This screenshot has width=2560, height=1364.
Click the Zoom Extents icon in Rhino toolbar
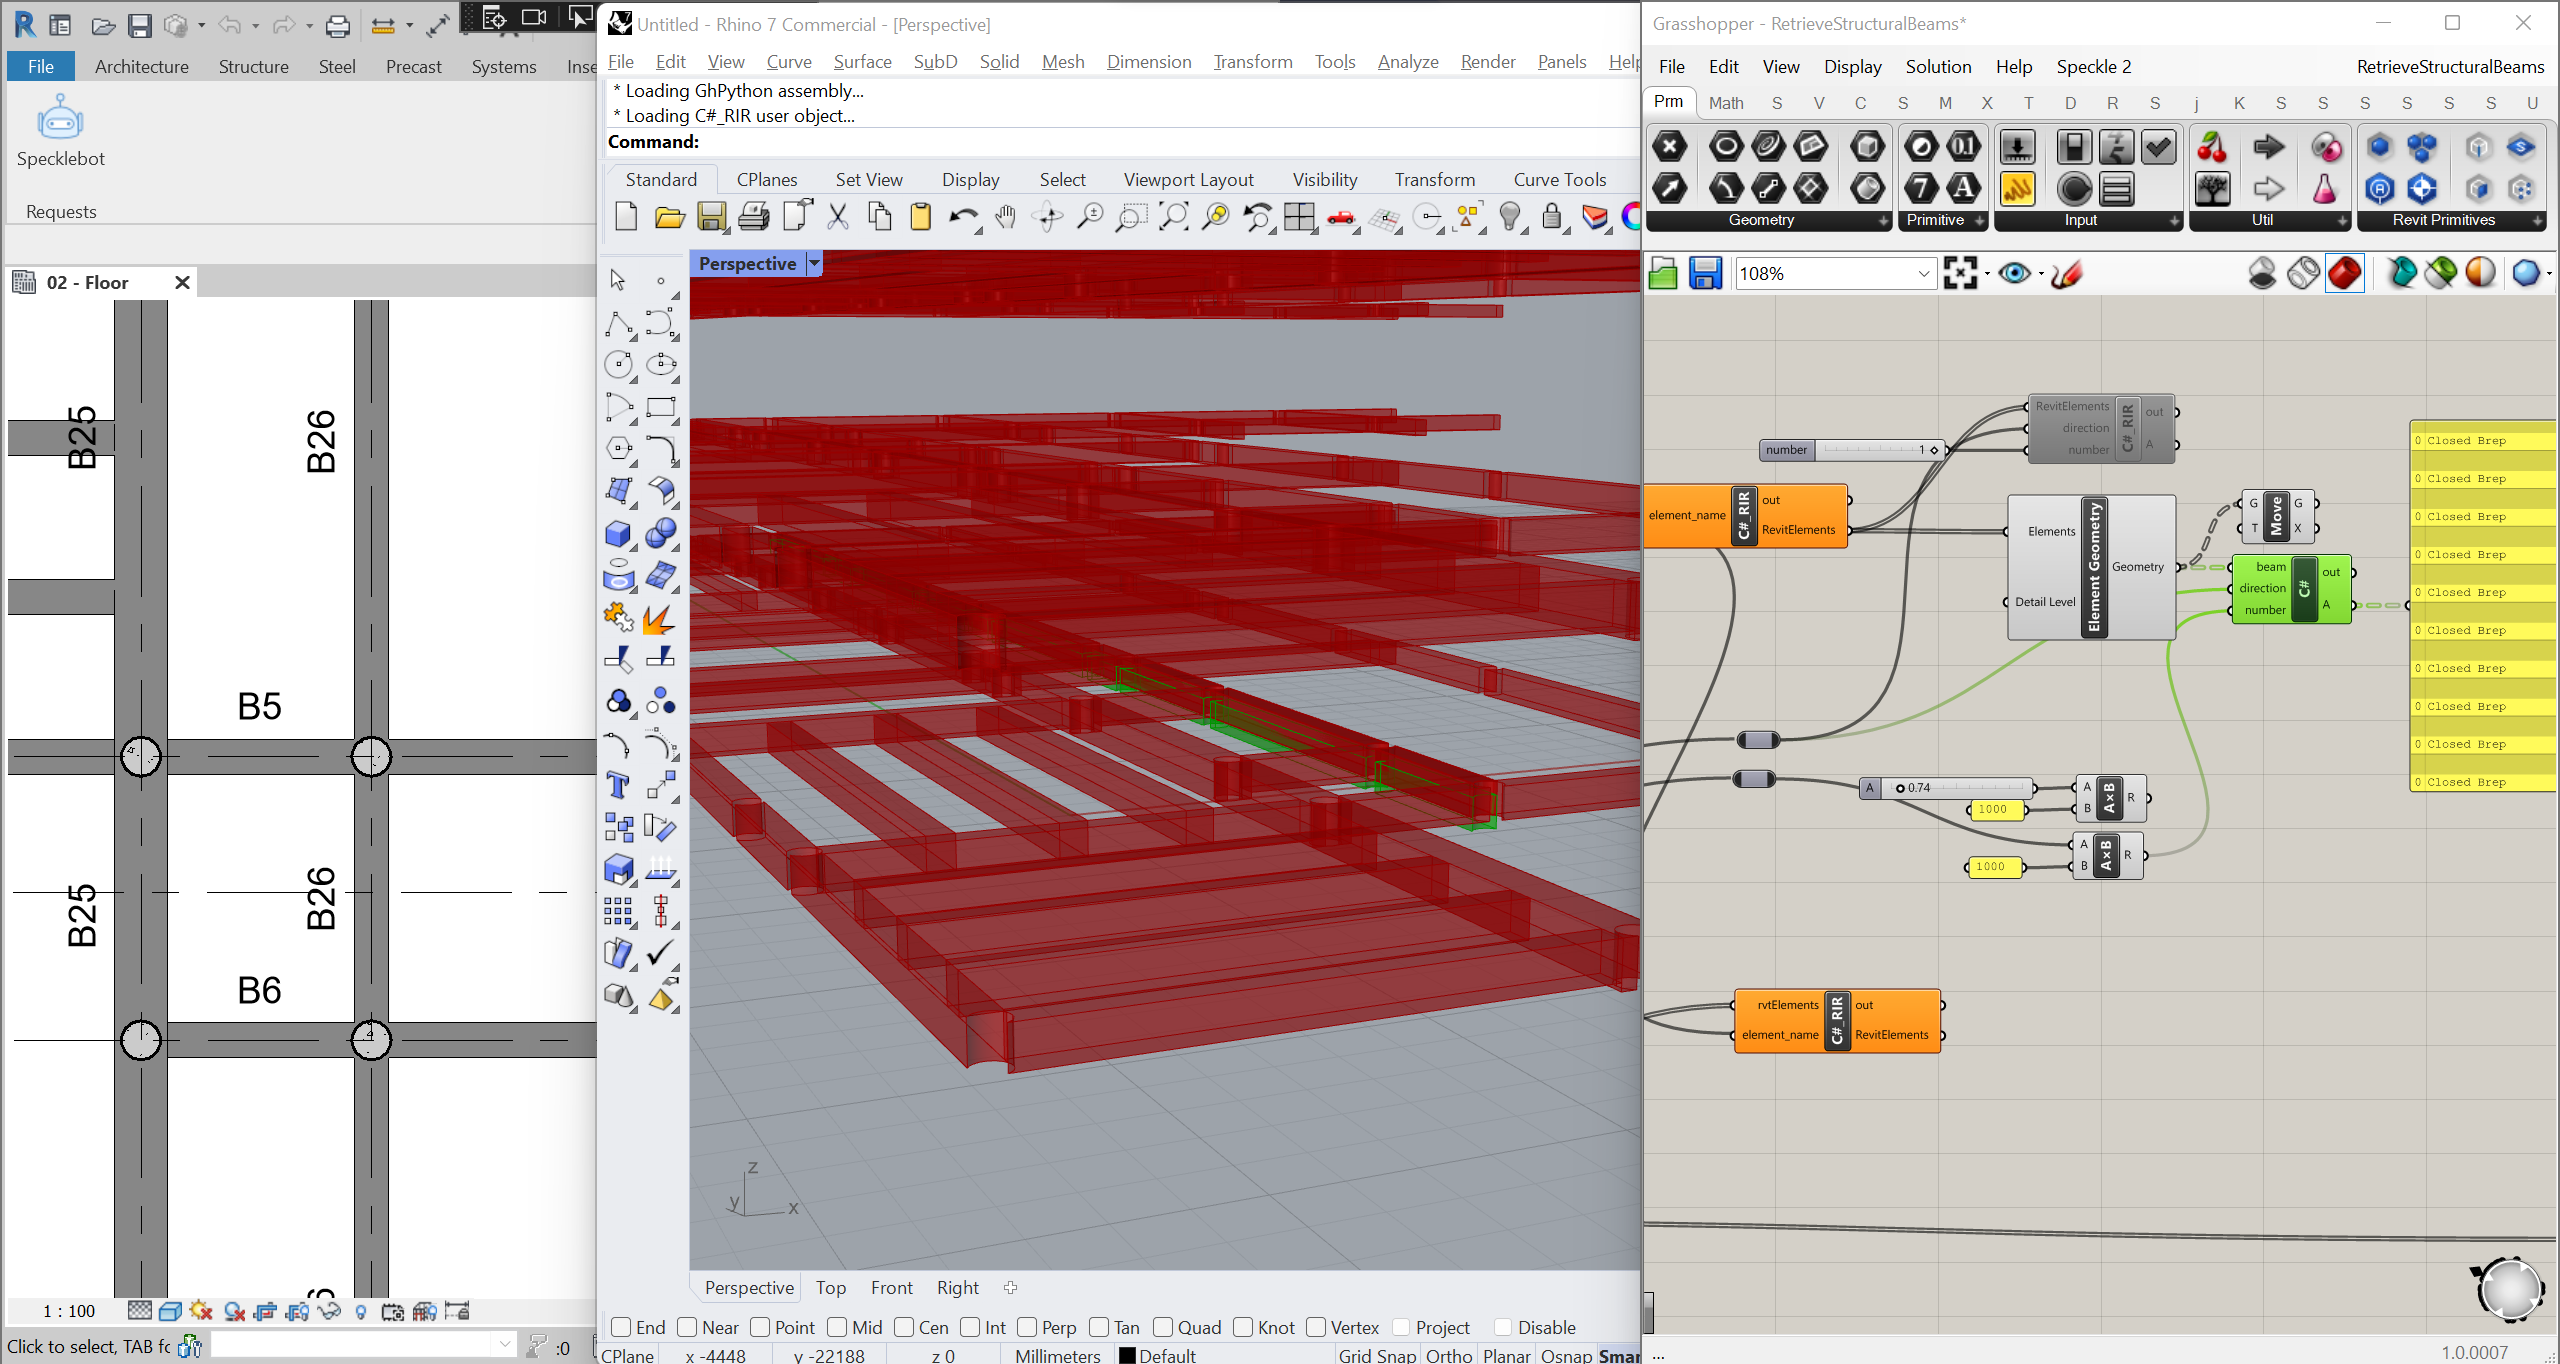pyautogui.click(x=1173, y=216)
